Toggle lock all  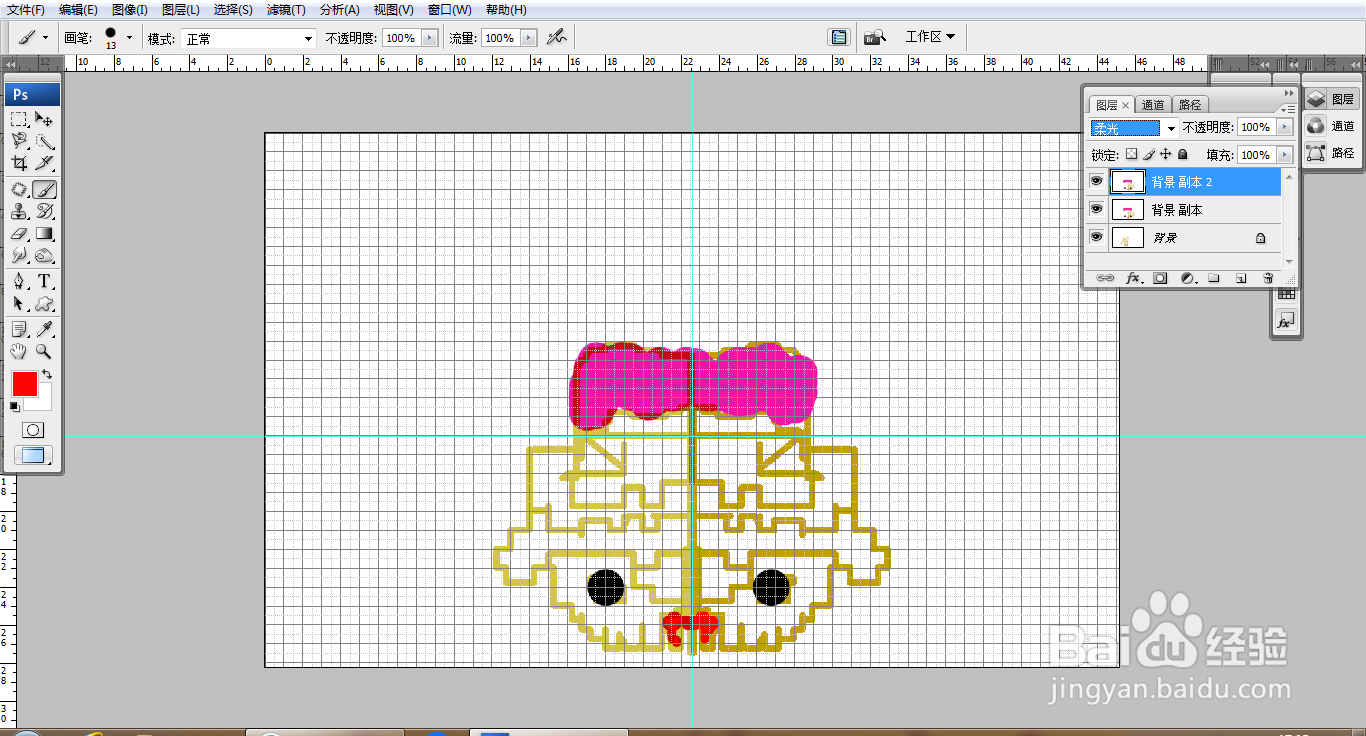click(x=1183, y=155)
